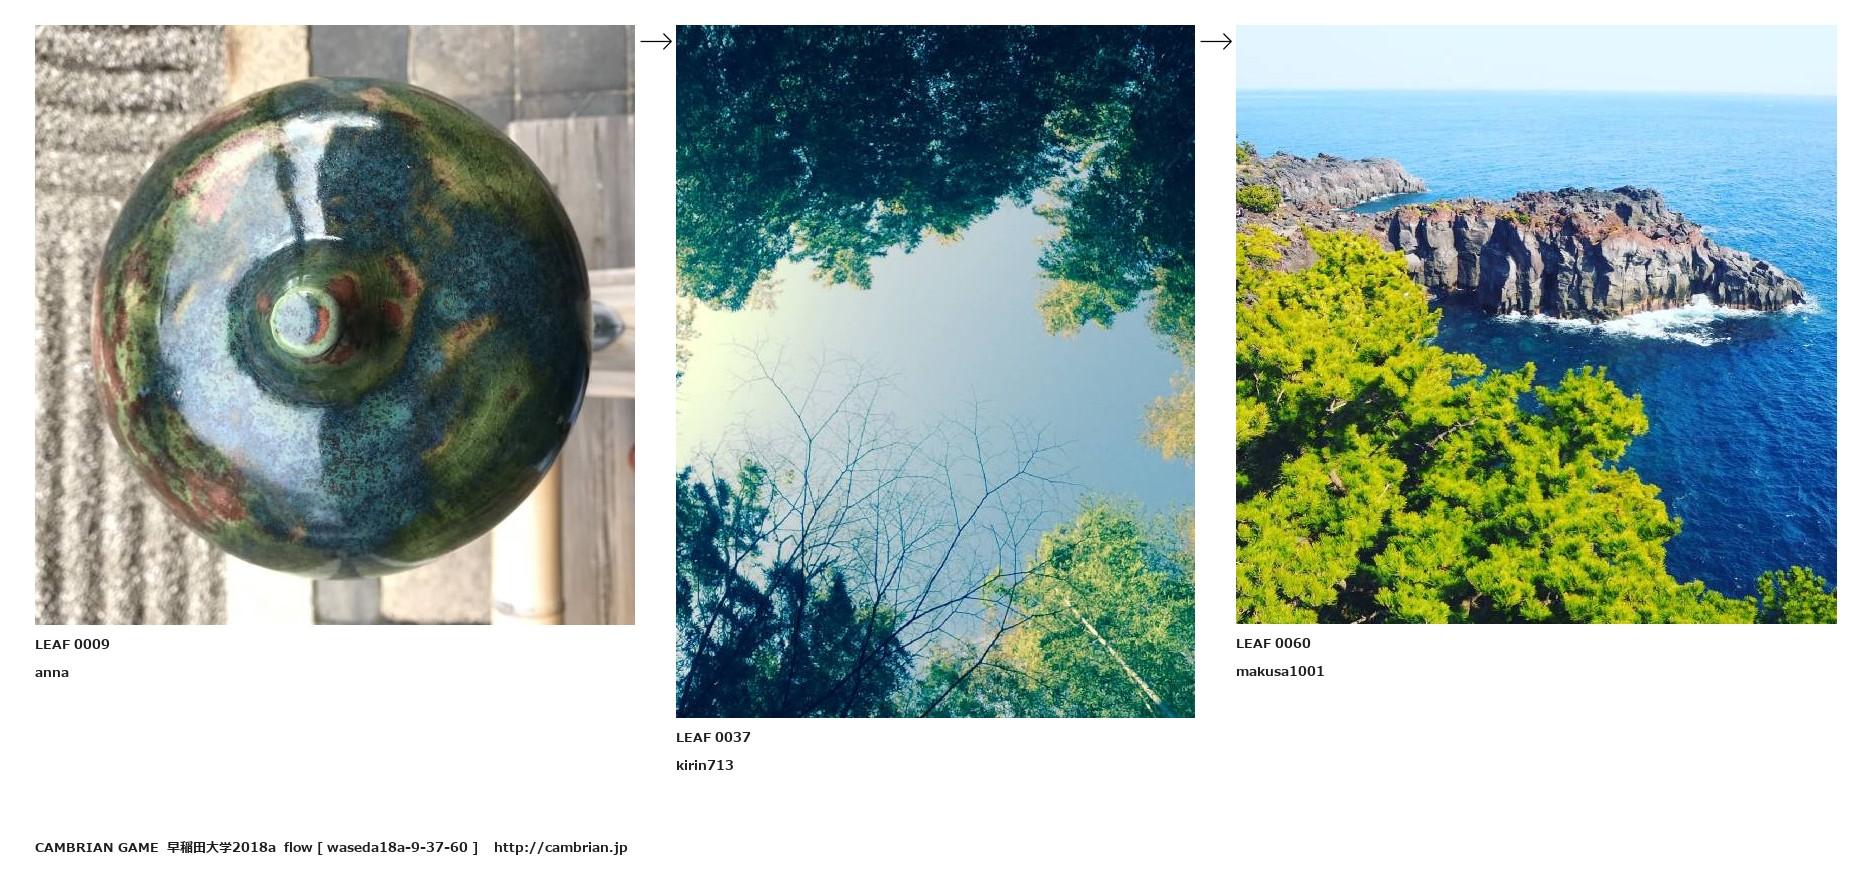The width and height of the screenshot is (1872, 872).
Task: Click the LEAF 0060 label
Action: pos(1273,643)
